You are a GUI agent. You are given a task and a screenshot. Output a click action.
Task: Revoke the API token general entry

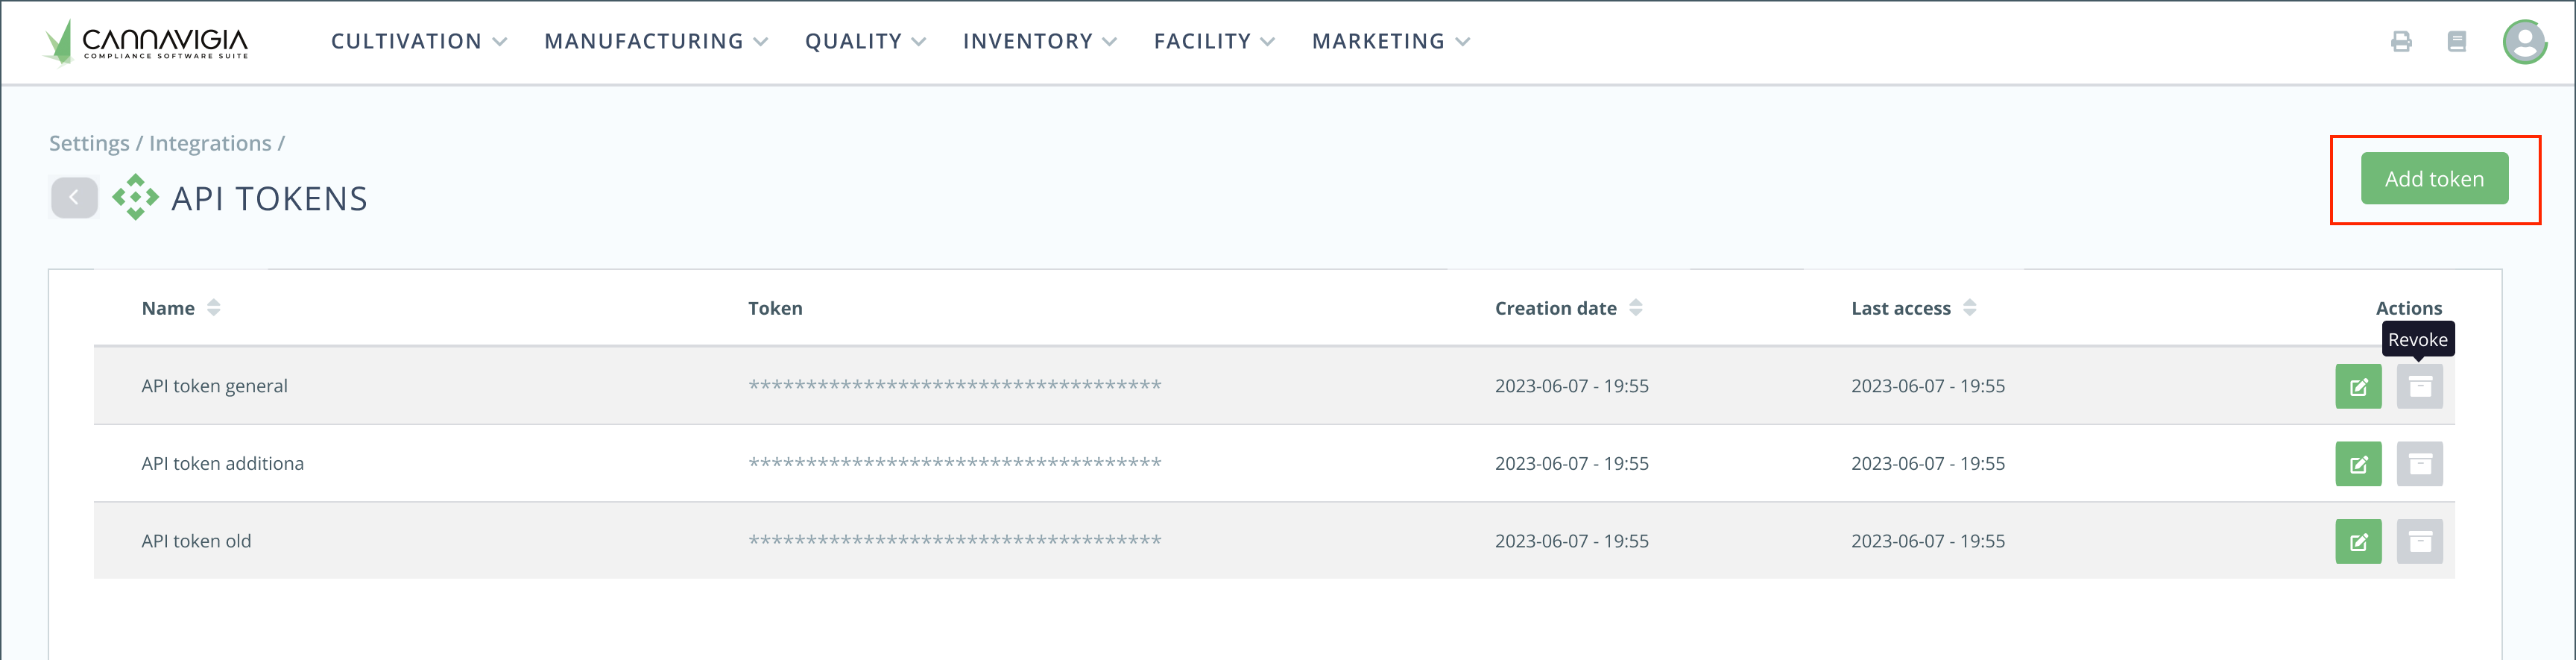pos(2419,387)
